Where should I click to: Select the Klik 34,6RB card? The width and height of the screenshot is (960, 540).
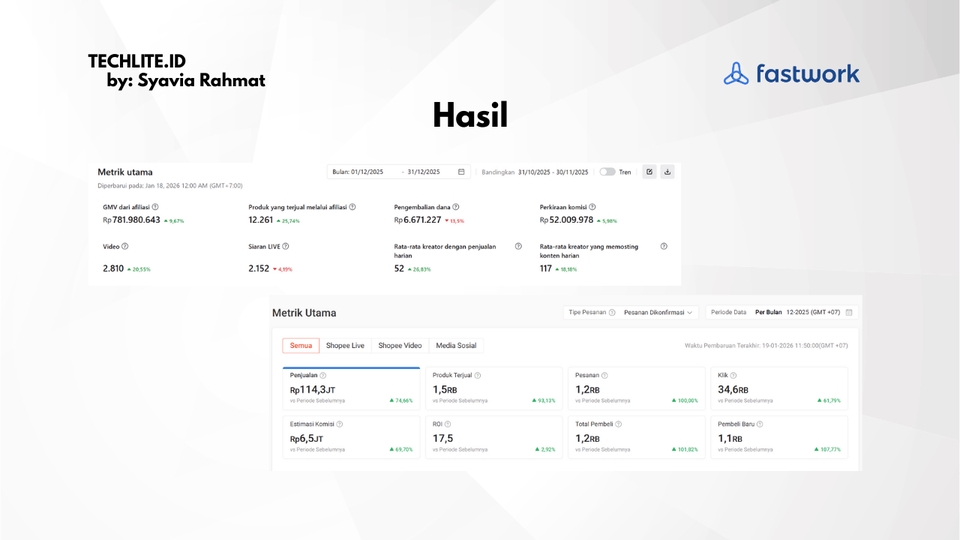[x=779, y=388]
